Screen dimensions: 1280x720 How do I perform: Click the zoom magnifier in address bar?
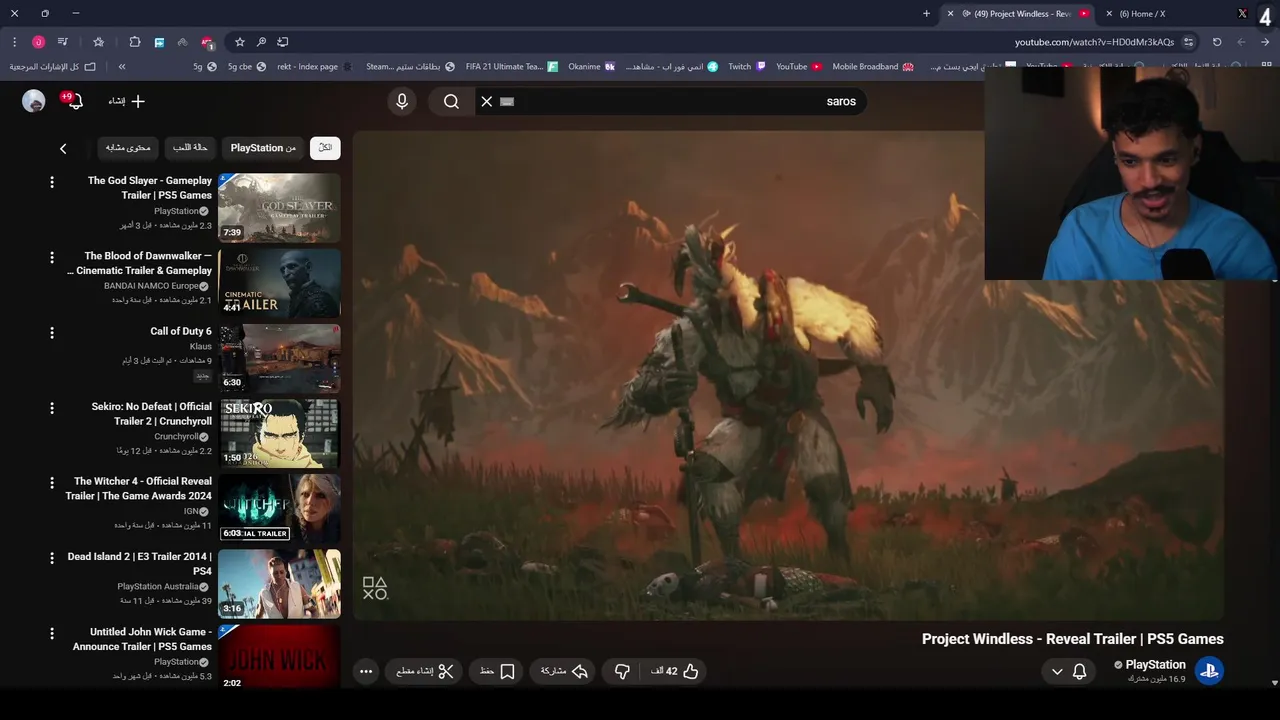[x=261, y=42]
